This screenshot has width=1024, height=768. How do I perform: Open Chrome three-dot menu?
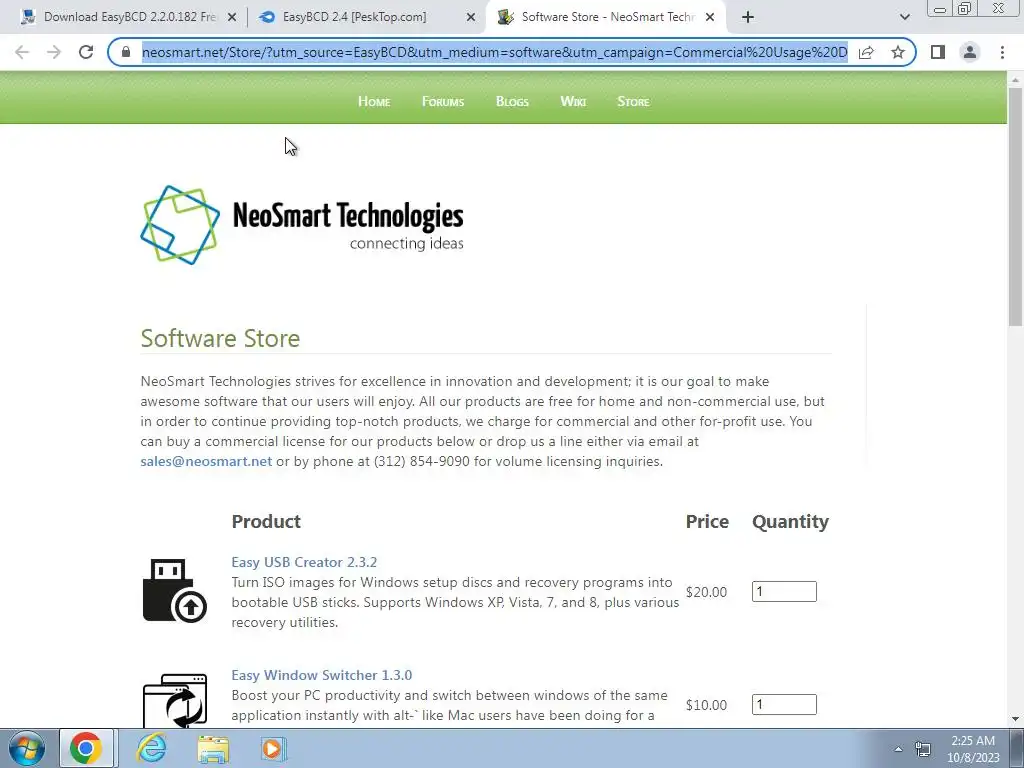[x=1002, y=52]
